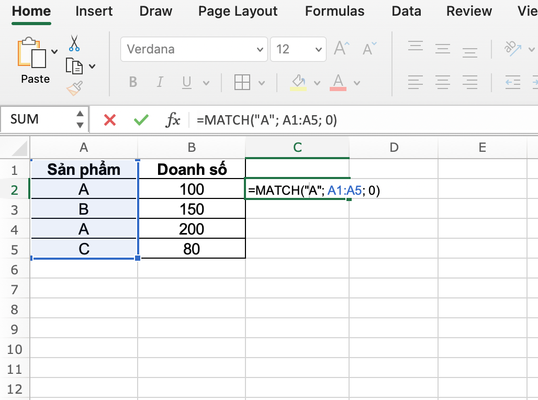Apply cell borders with the borders icon
538x400 pixels.
(x=242, y=82)
